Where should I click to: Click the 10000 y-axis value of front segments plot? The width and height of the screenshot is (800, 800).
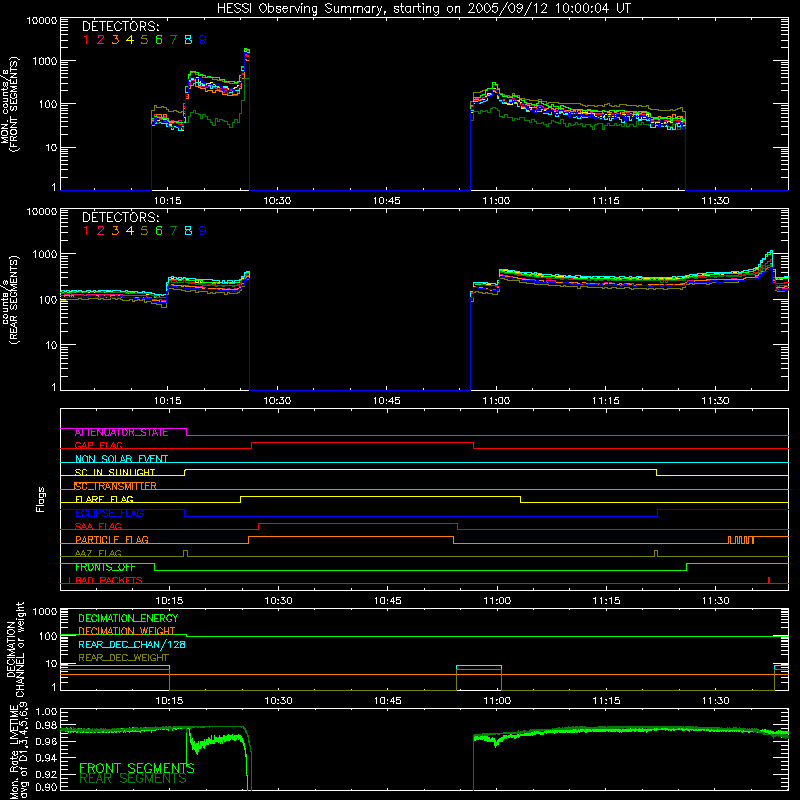tap(42, 20)
